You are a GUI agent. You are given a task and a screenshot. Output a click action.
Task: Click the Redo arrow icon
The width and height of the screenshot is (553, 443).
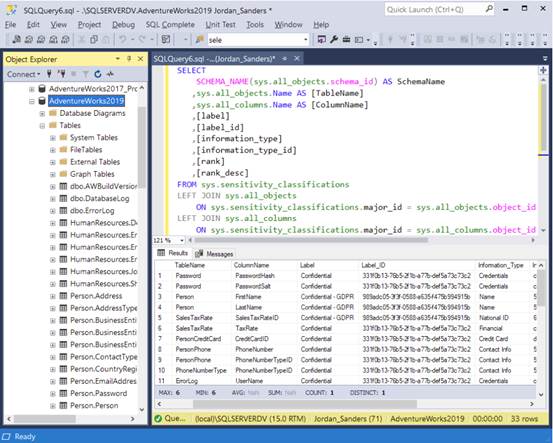[x=142, y=40]
